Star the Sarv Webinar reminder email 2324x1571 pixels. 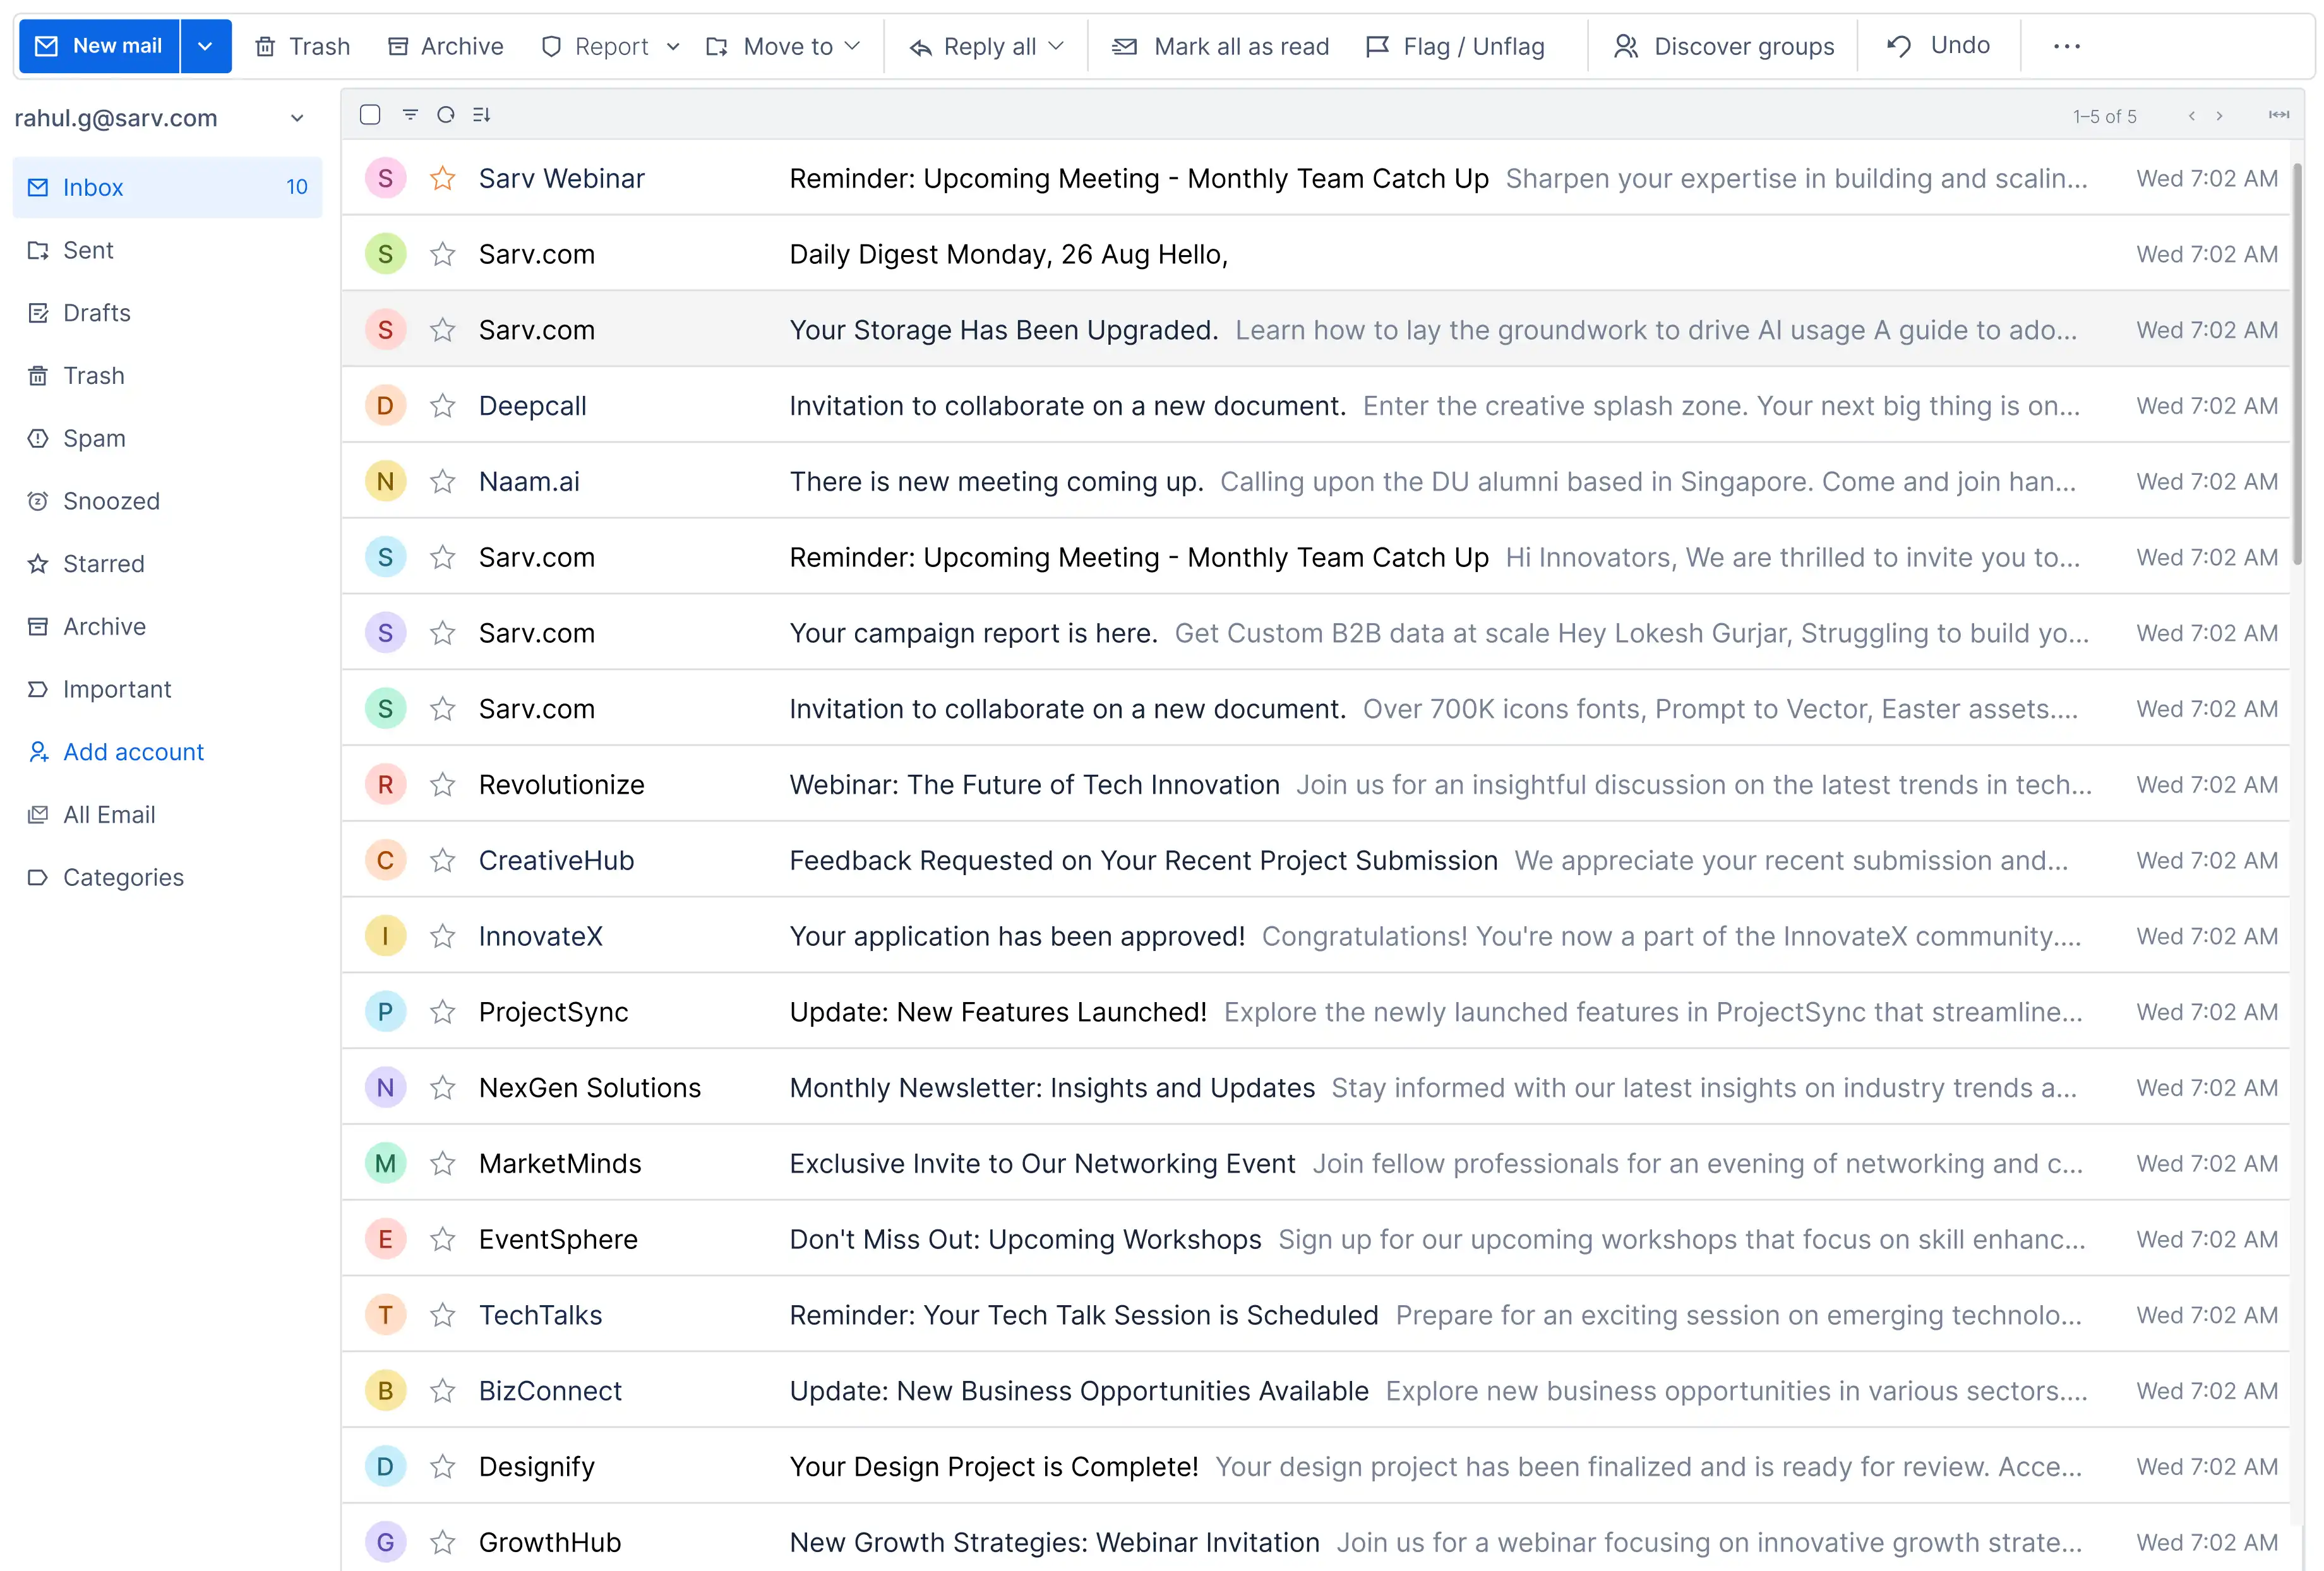[443, 178]
